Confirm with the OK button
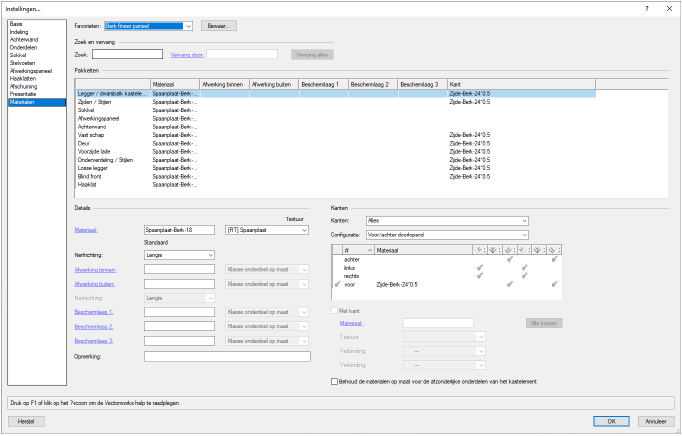 point(612,421)
